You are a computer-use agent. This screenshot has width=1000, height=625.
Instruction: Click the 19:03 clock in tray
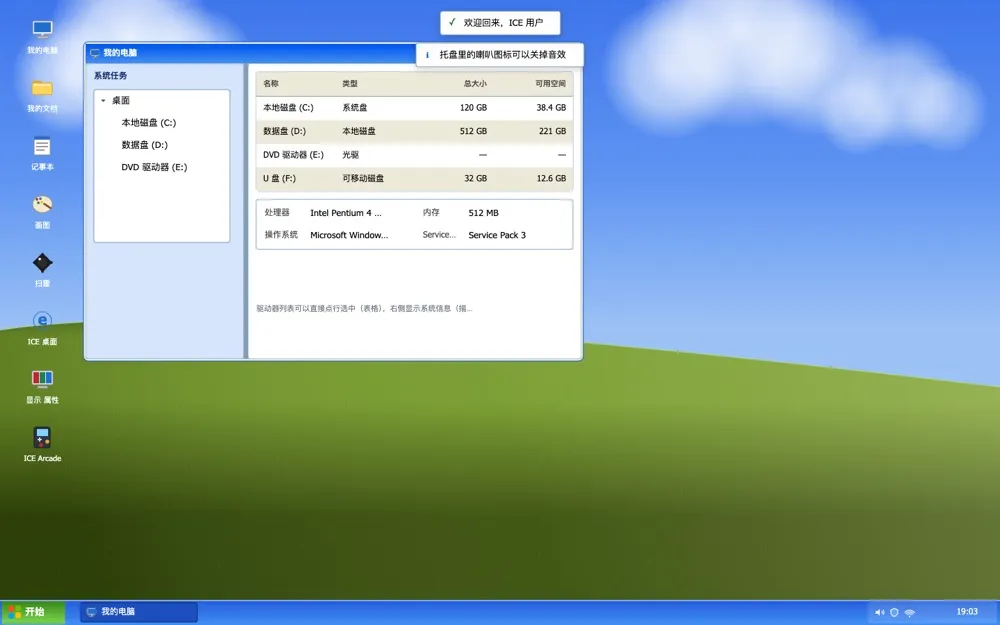(x=967, y=612)
